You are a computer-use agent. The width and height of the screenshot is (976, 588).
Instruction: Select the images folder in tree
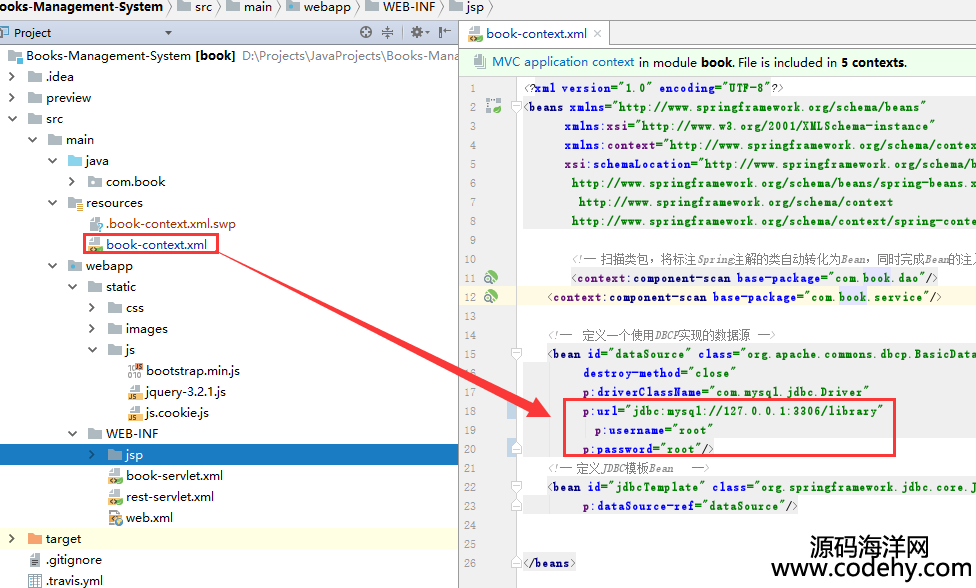click(138, 329)
